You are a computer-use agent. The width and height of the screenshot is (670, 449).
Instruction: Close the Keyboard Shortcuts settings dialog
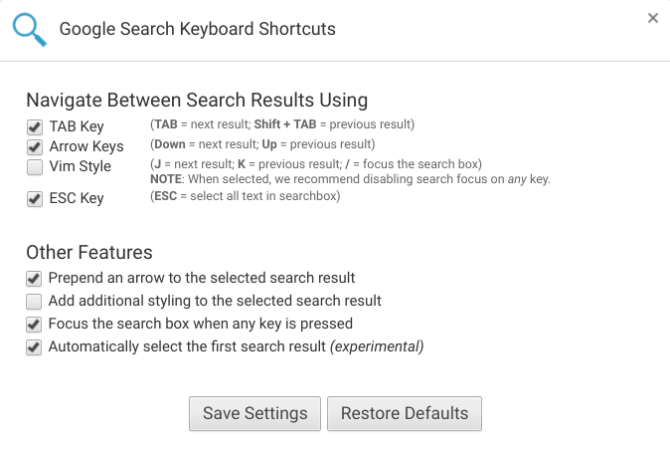(x=653, y=18)
